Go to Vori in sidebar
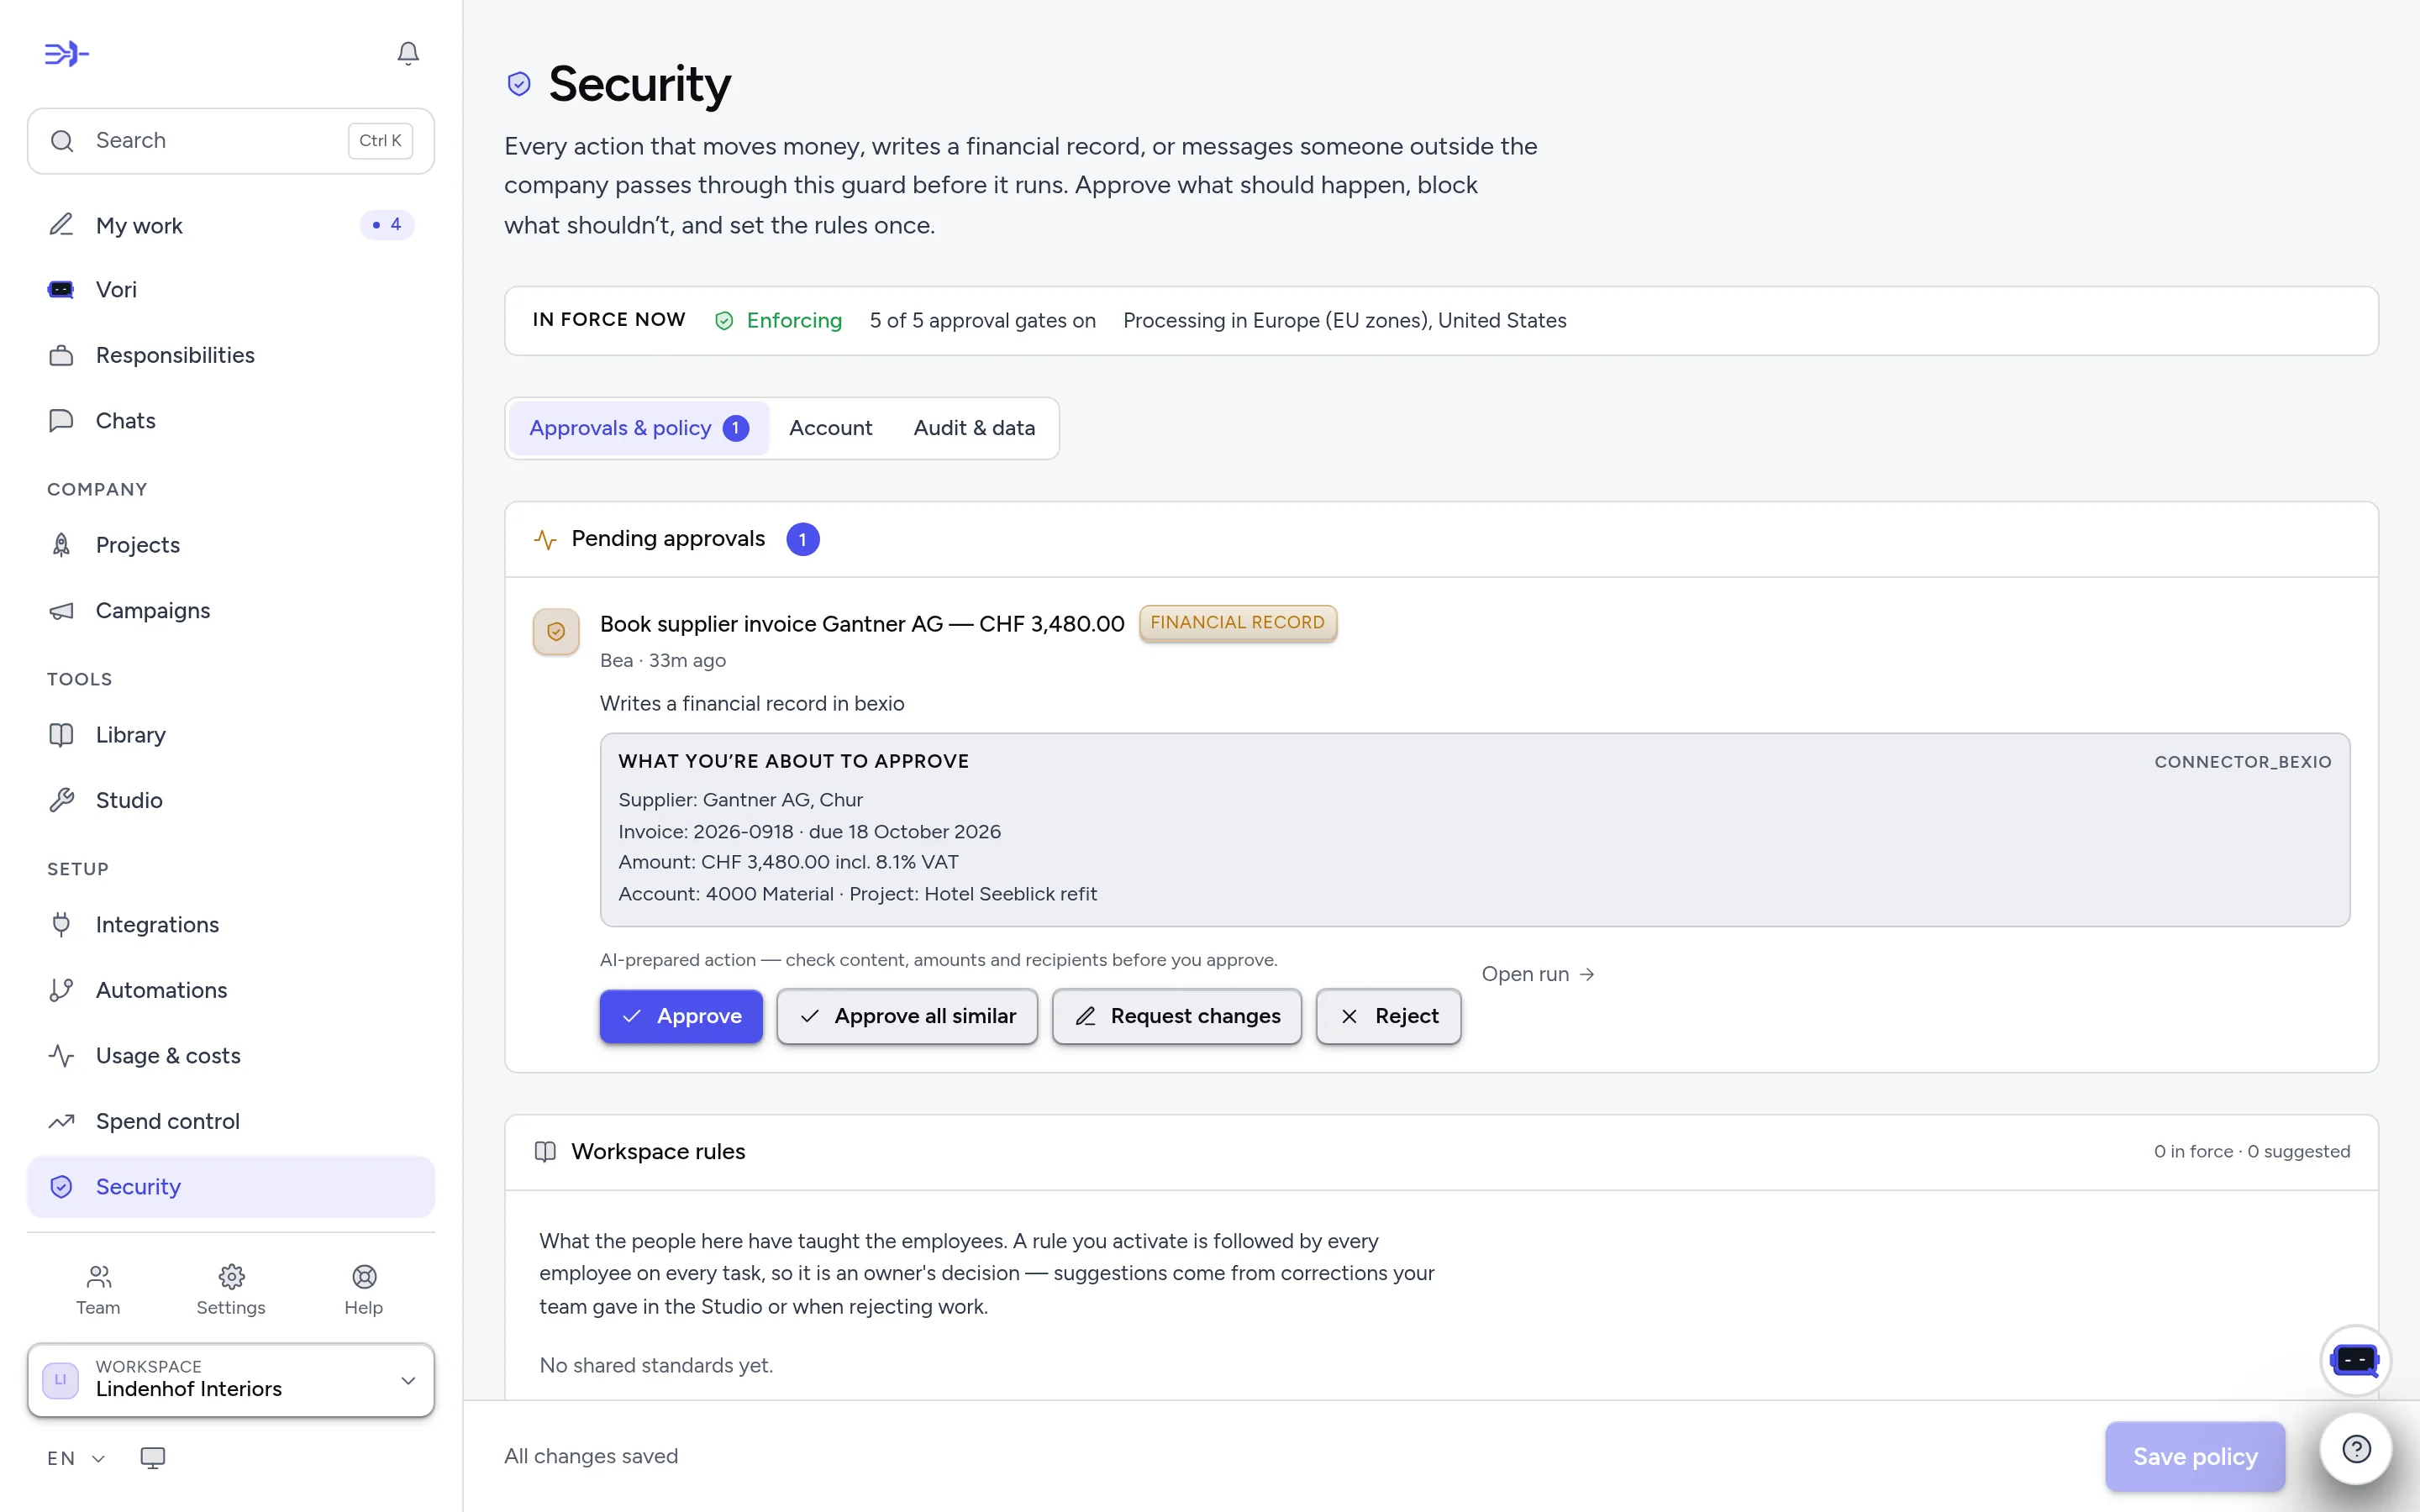 click(231, 290)
